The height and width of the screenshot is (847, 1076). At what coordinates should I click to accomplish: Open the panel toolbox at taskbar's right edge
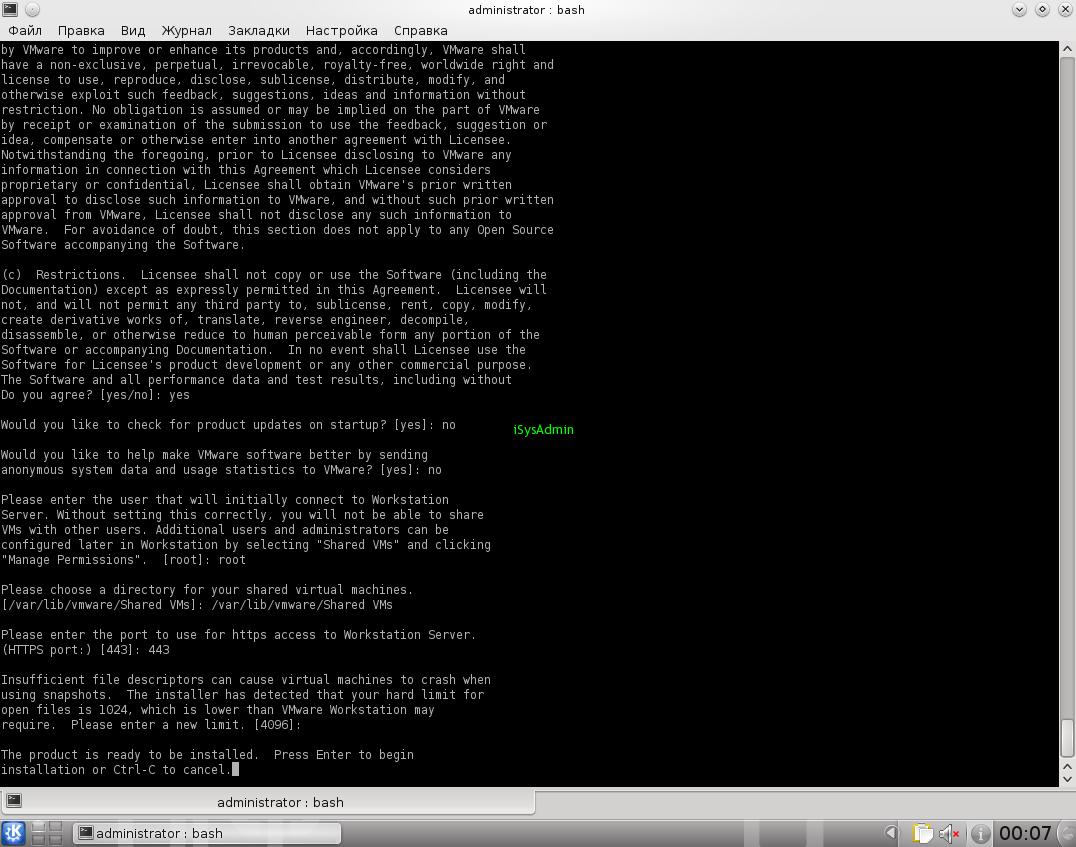coord(1068,833)
